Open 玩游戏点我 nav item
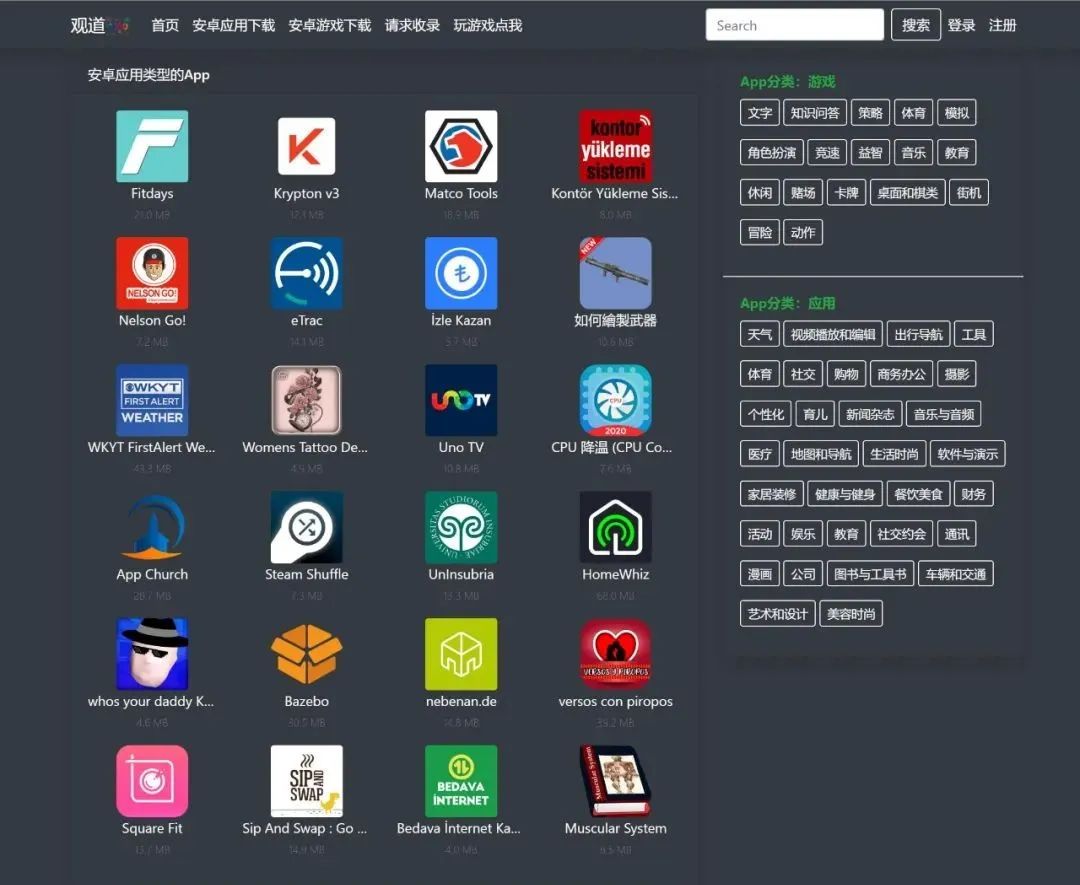The image size is (1080, 885). point(488,25)
